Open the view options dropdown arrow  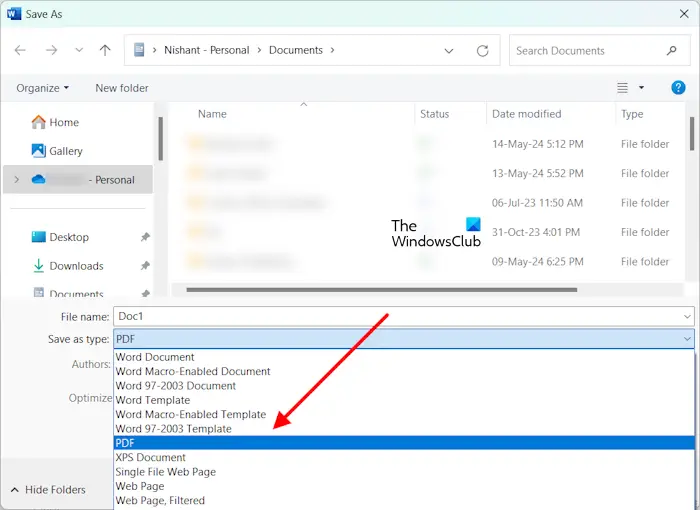point(641,88)
